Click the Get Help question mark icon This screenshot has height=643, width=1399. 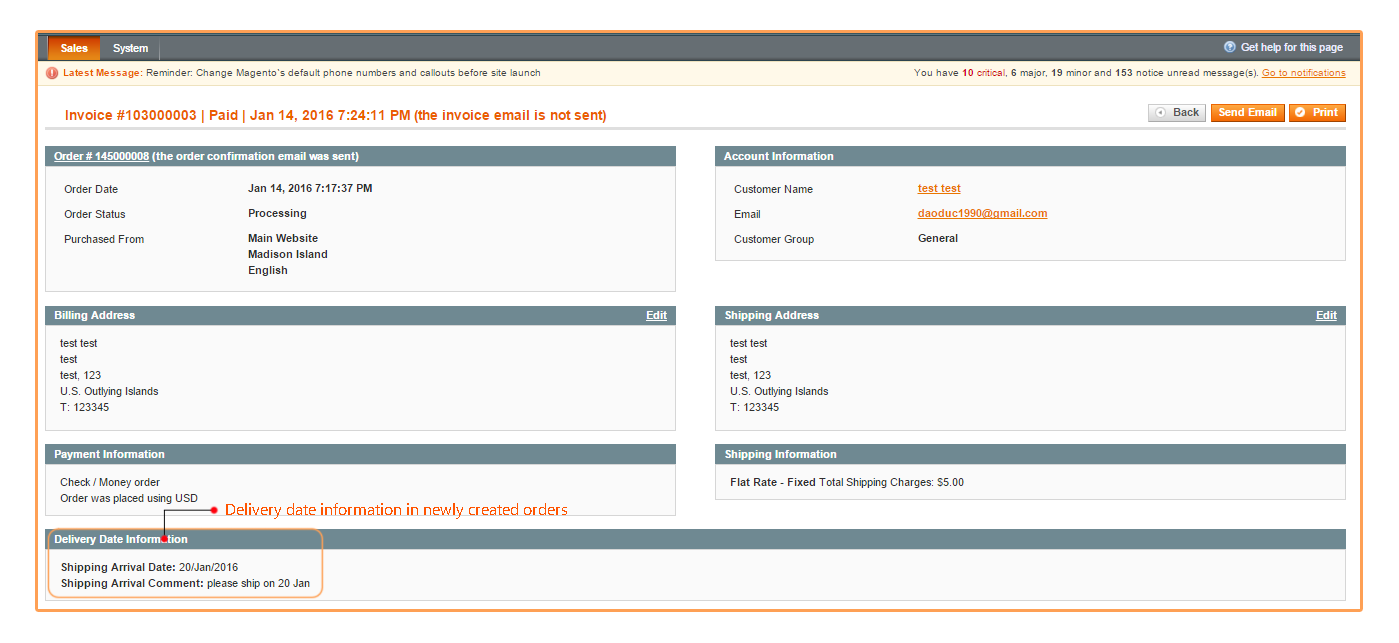click(x=1229, y=46)
